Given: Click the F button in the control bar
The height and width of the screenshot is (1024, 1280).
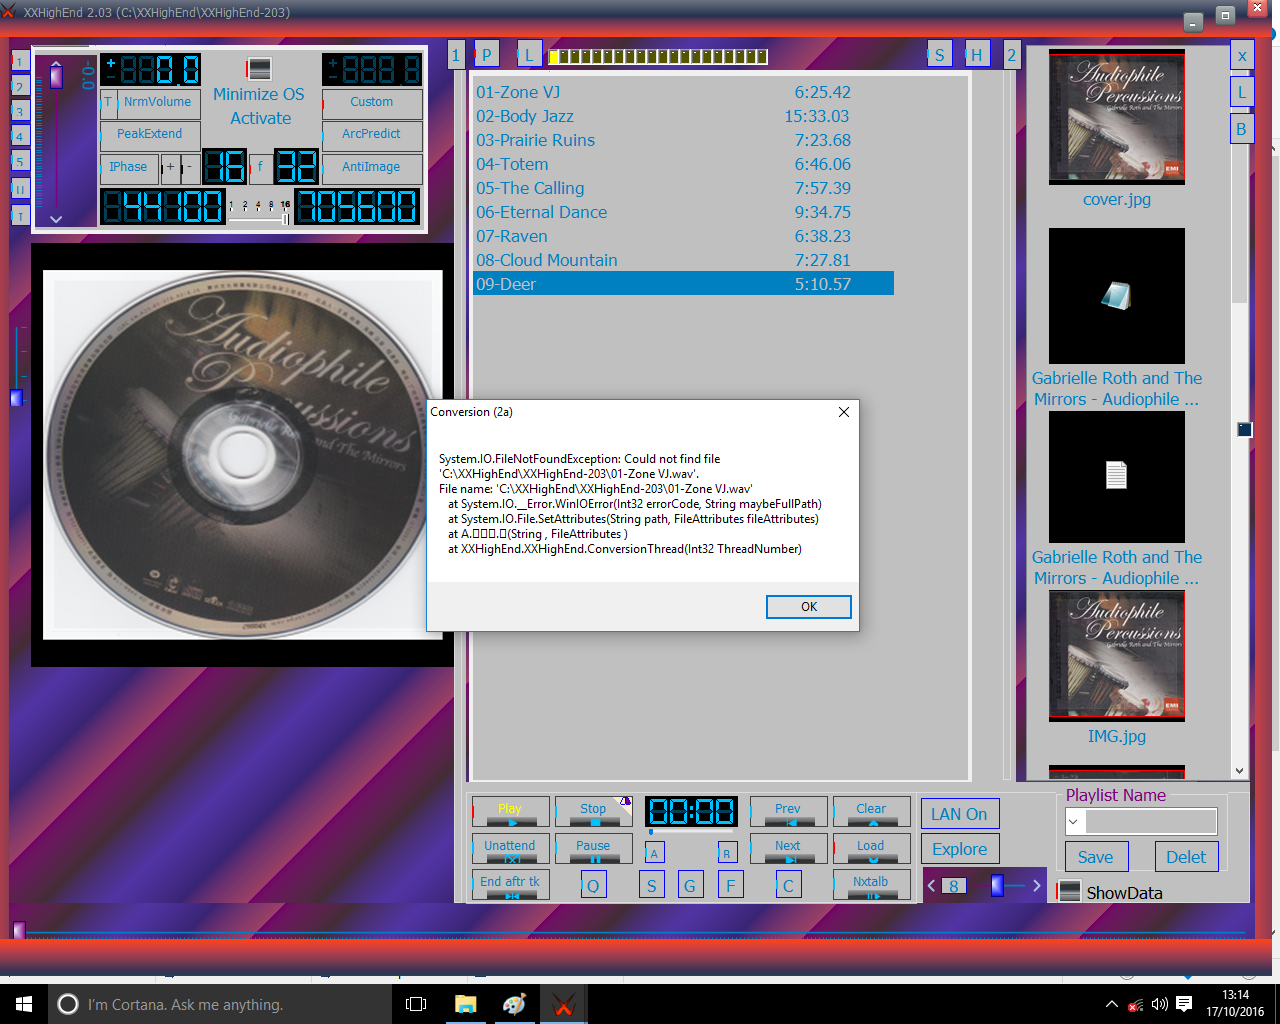Looking at the screenshot, I should [x=730, y=885].
